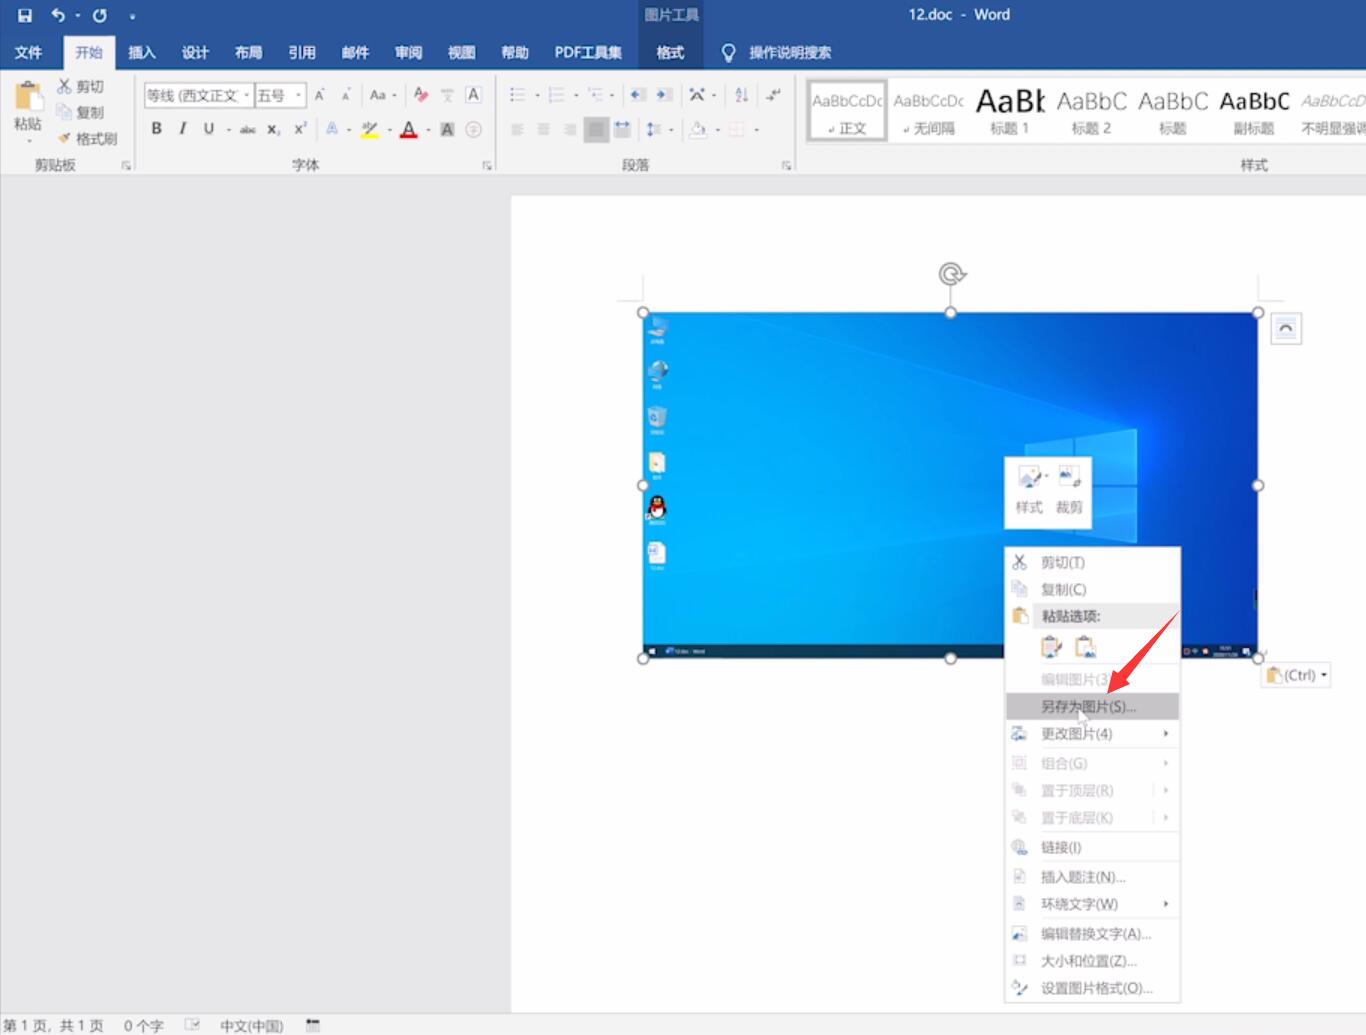This screenshot has height=1035, width=1366.
Task: Apply subscript formatting
Action: [273, 129]
